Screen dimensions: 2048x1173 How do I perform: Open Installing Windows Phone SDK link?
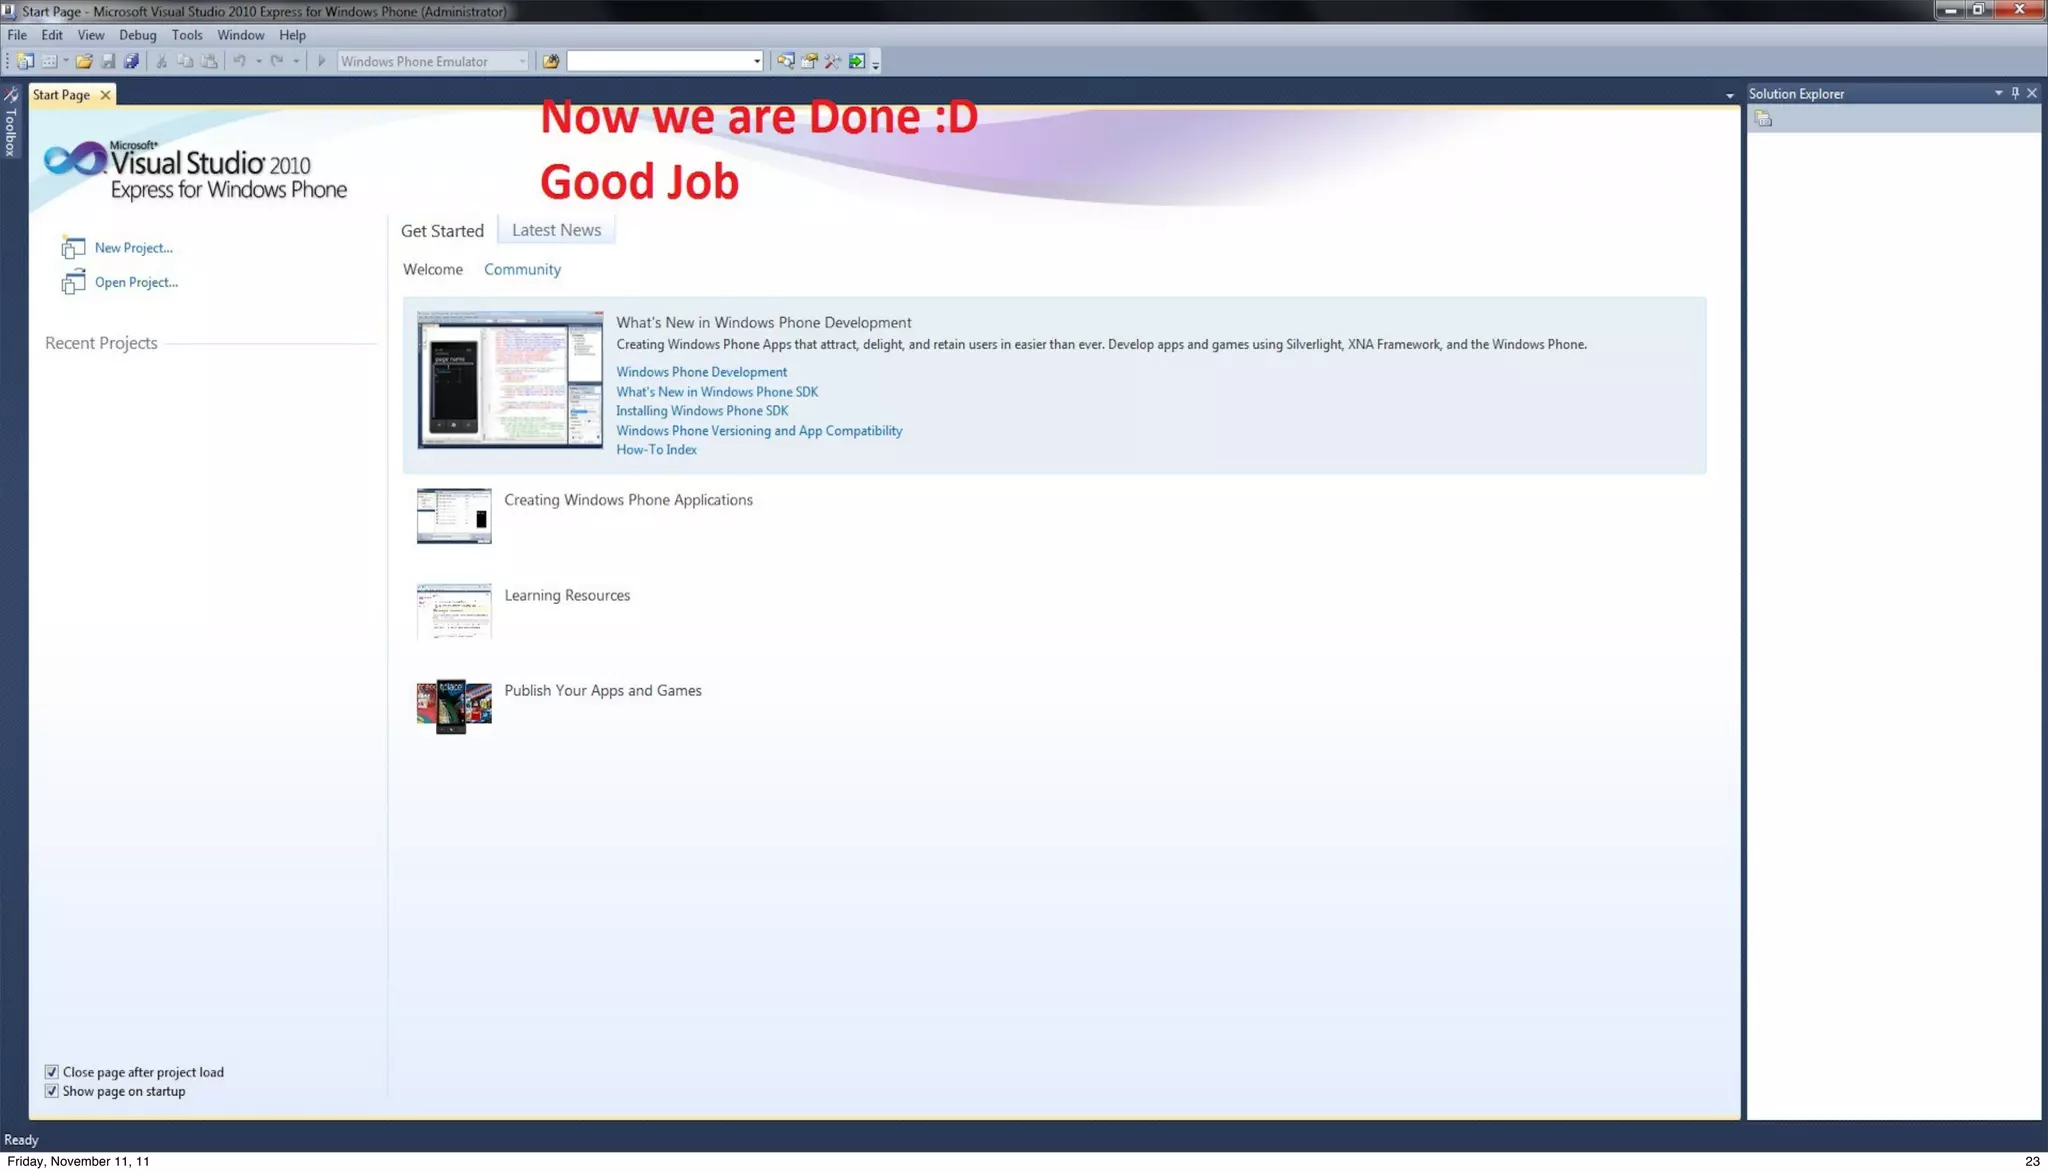[701, 411]
